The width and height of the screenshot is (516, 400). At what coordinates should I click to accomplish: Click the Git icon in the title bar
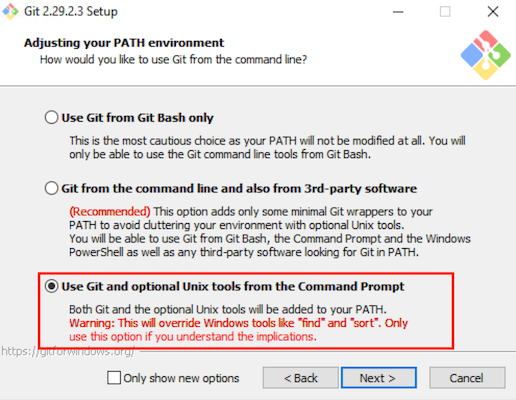click(10, 11)
